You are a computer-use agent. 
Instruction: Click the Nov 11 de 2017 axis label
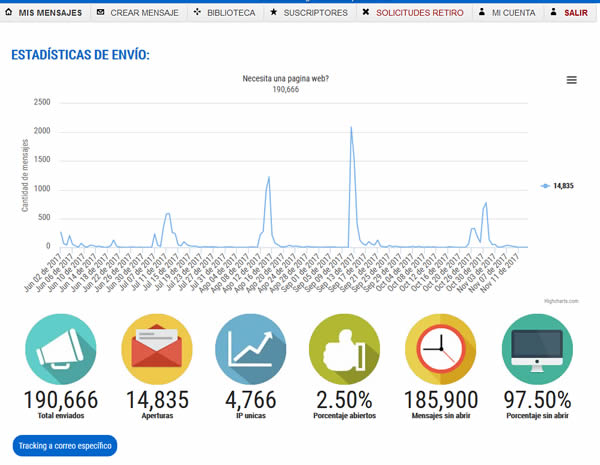499,272
